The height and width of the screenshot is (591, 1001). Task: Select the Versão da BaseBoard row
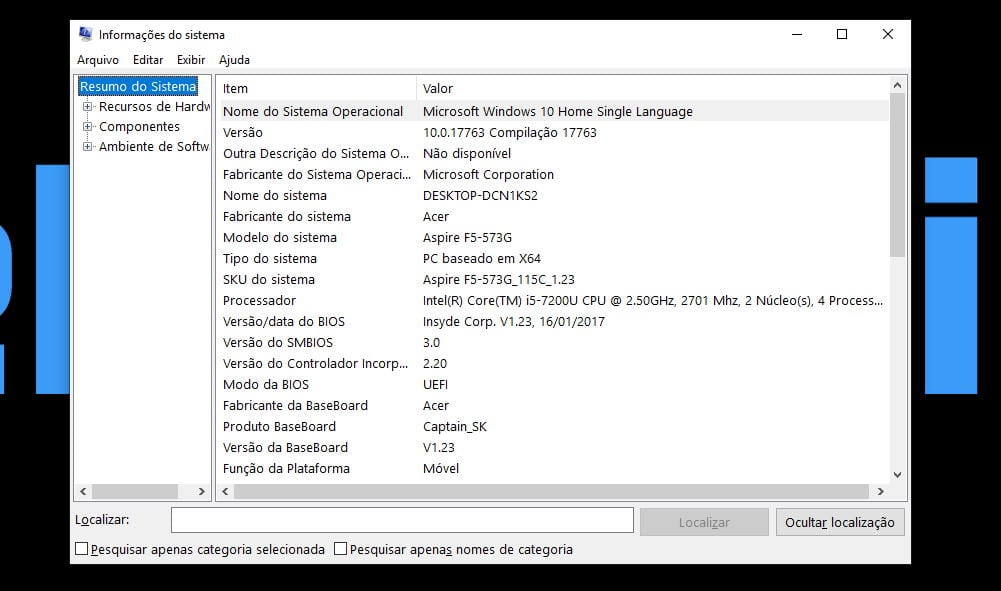554,448
